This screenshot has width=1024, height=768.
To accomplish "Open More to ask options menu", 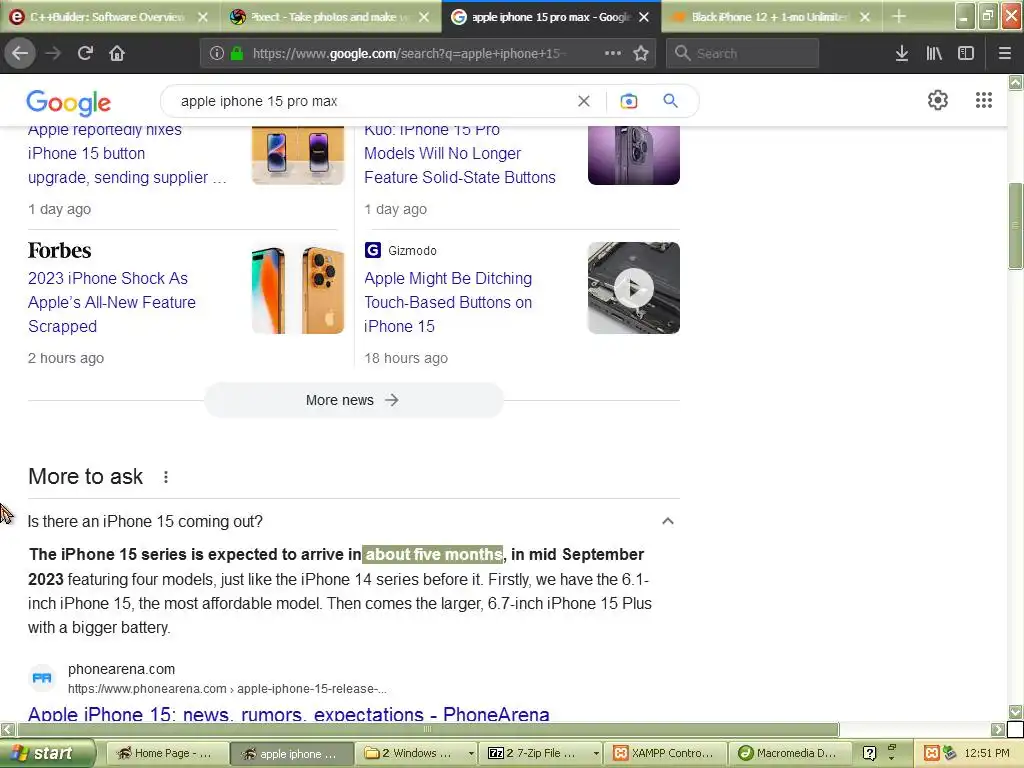I will point(166,477).
